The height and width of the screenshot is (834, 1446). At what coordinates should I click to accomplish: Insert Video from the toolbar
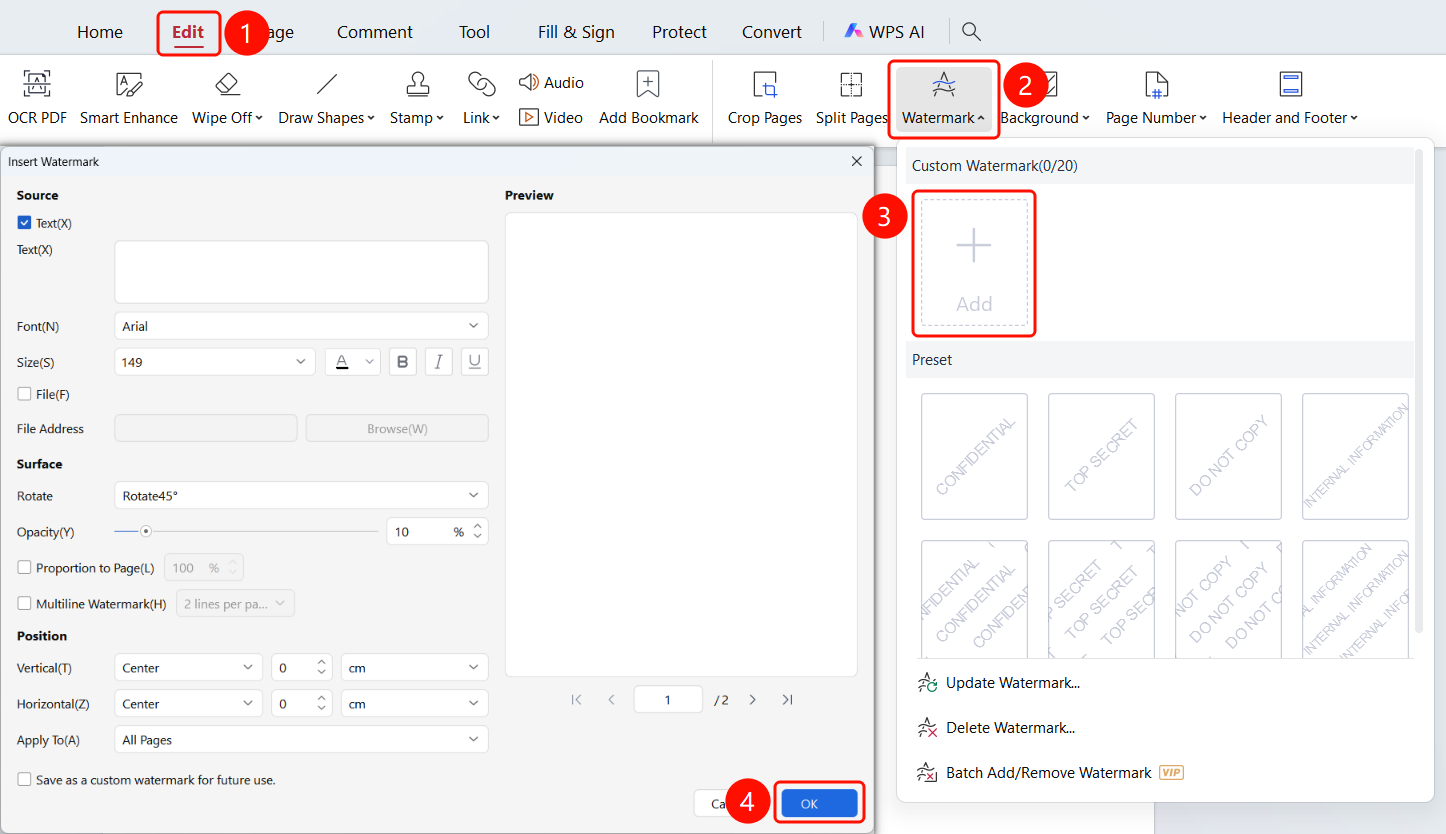[x=551, y=117]
